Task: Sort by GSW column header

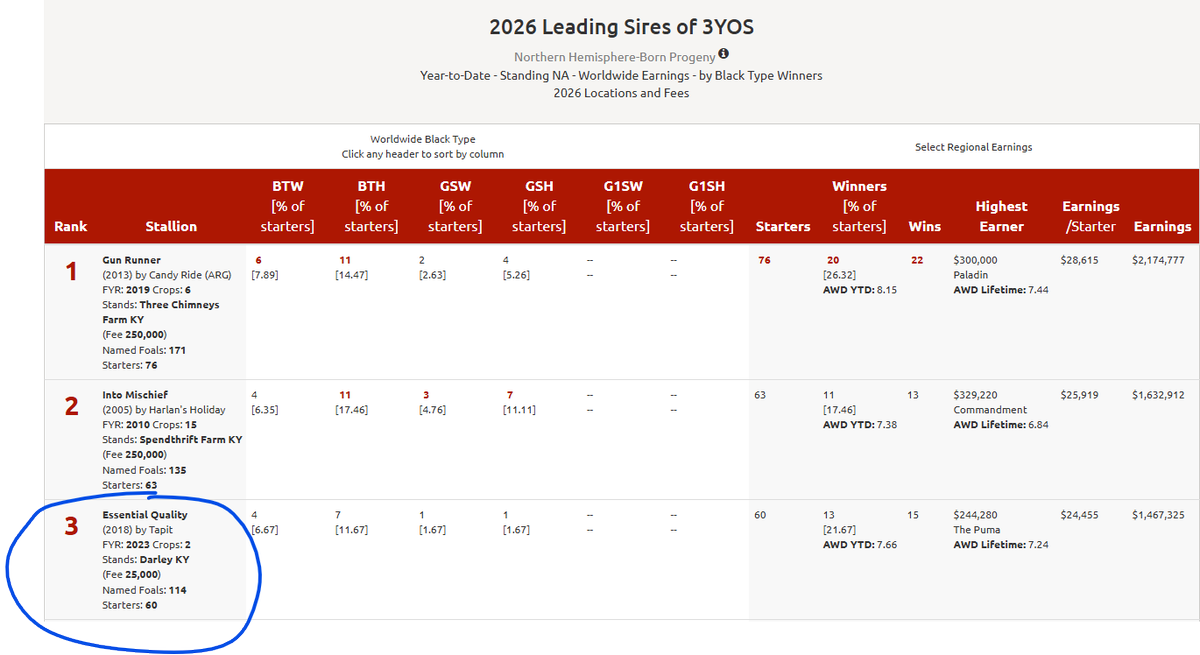Action: tap(455, 206)
